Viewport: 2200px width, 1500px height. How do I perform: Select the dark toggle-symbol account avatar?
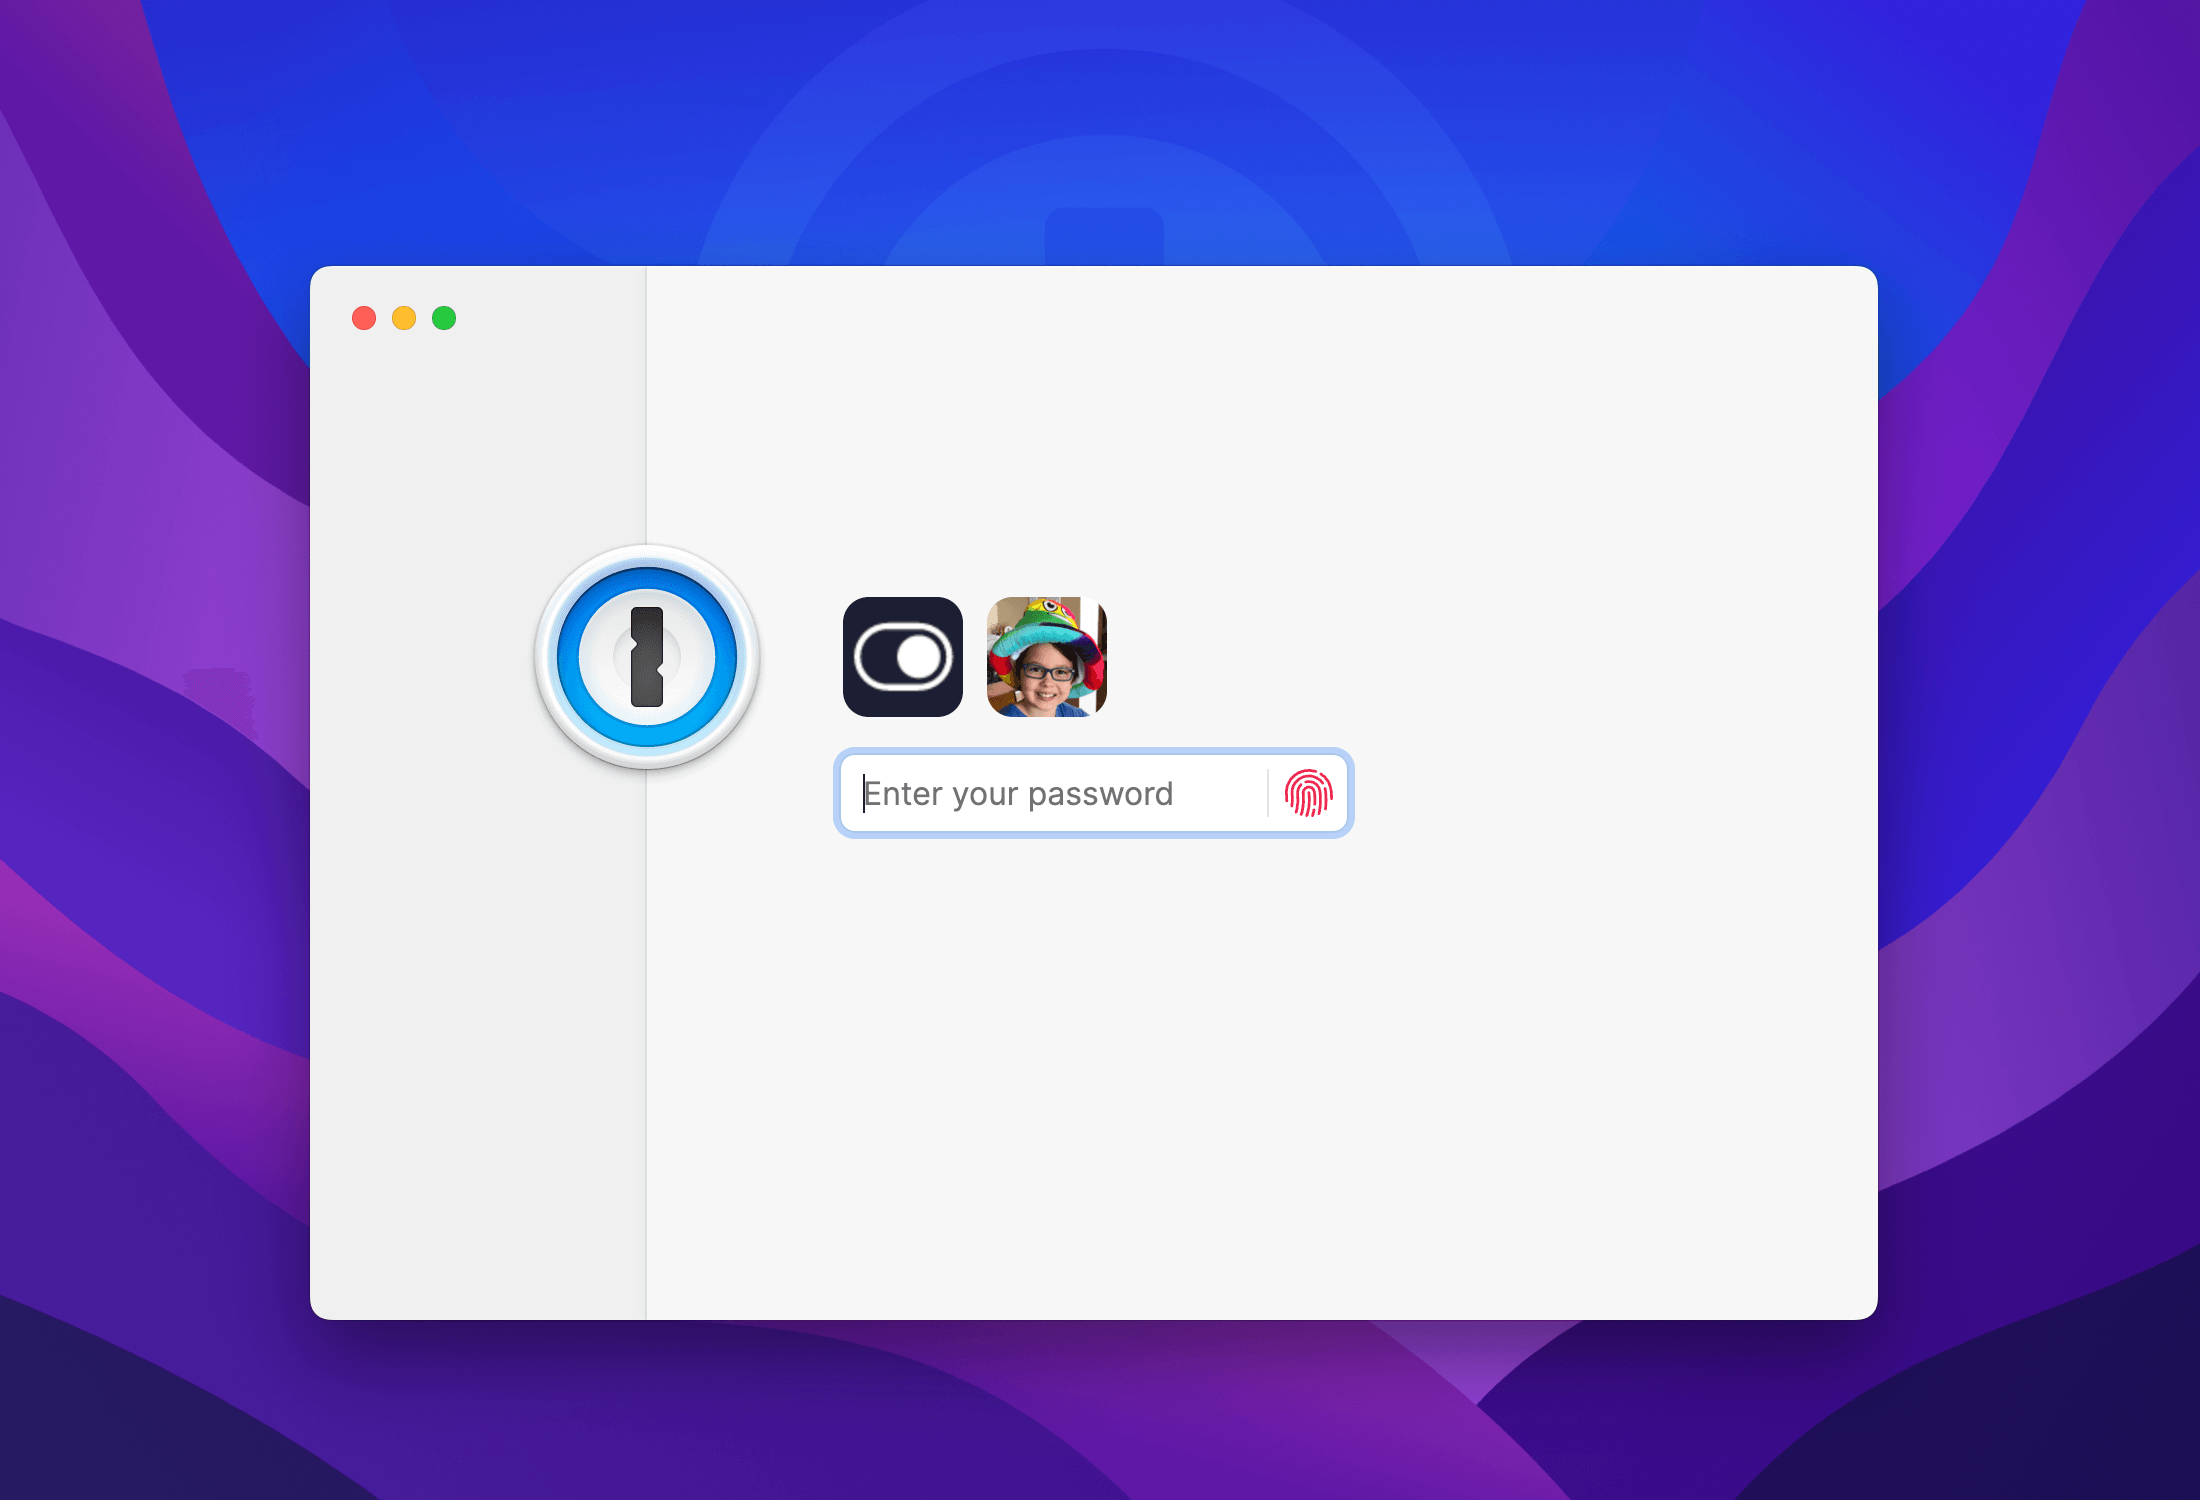coord(901,658)
